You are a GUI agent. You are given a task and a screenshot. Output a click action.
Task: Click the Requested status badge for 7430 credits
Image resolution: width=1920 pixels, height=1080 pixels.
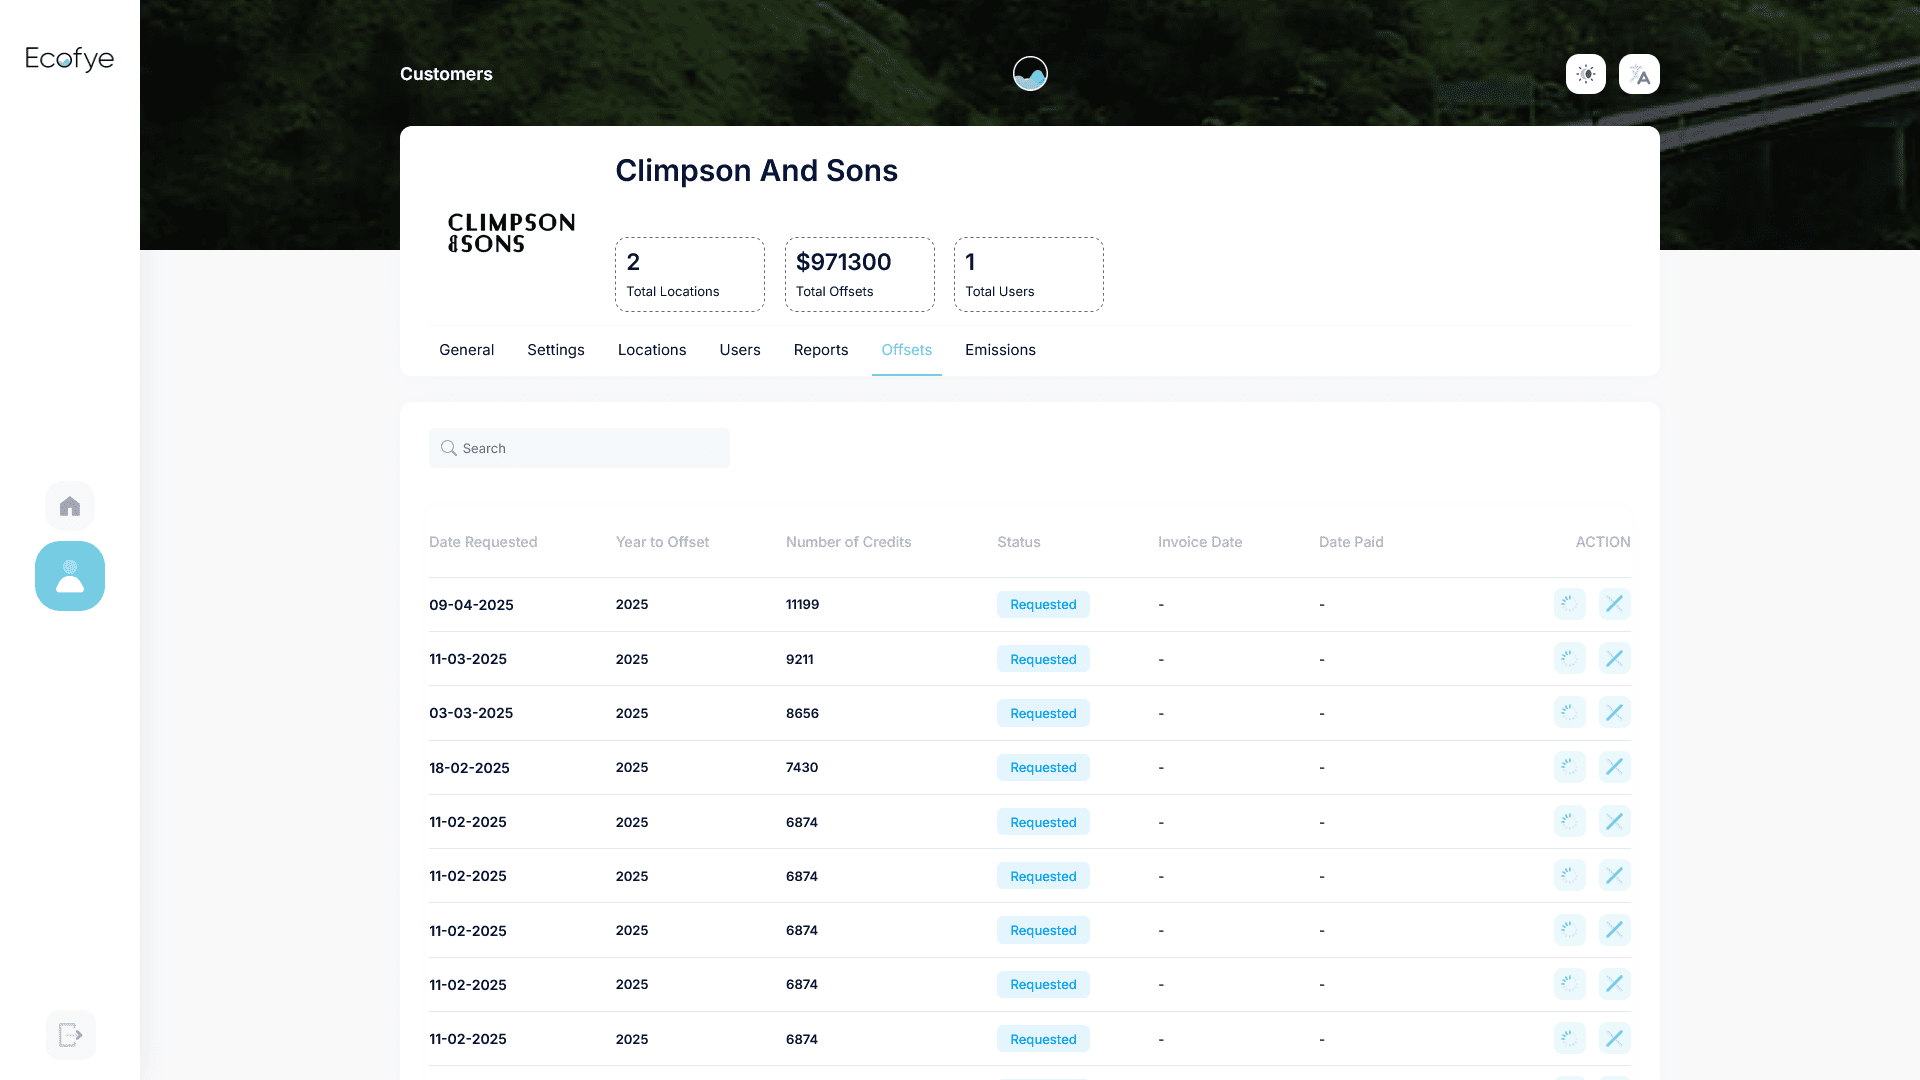coord(1043,767)
